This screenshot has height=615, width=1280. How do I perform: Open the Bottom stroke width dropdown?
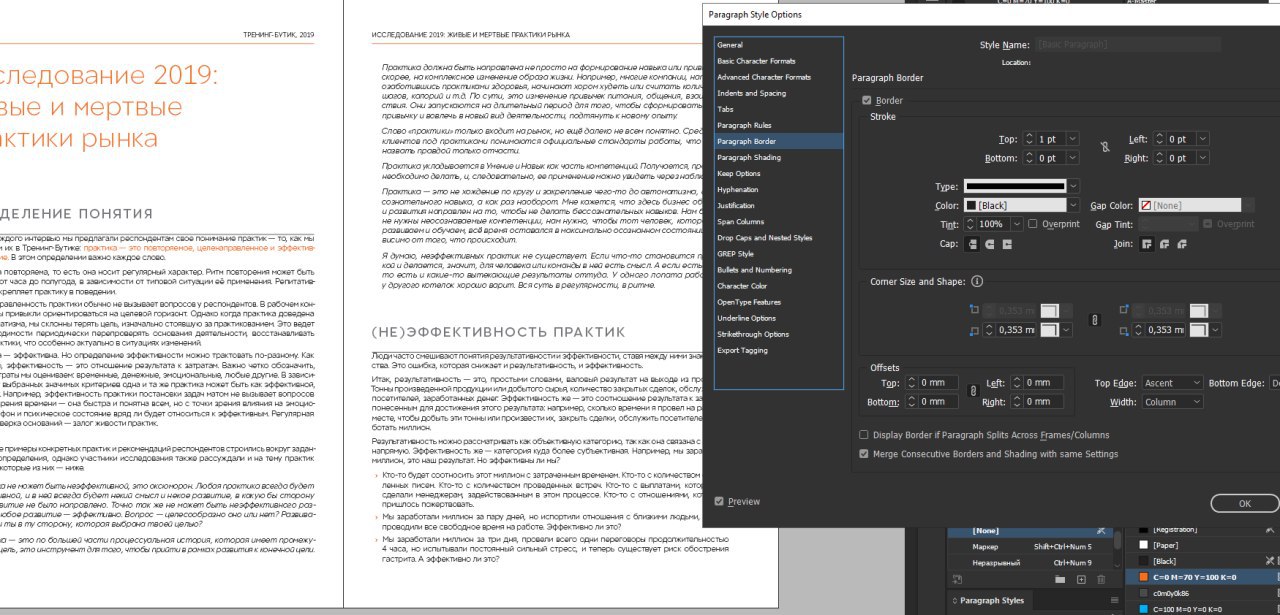[x=1075, y=158]
